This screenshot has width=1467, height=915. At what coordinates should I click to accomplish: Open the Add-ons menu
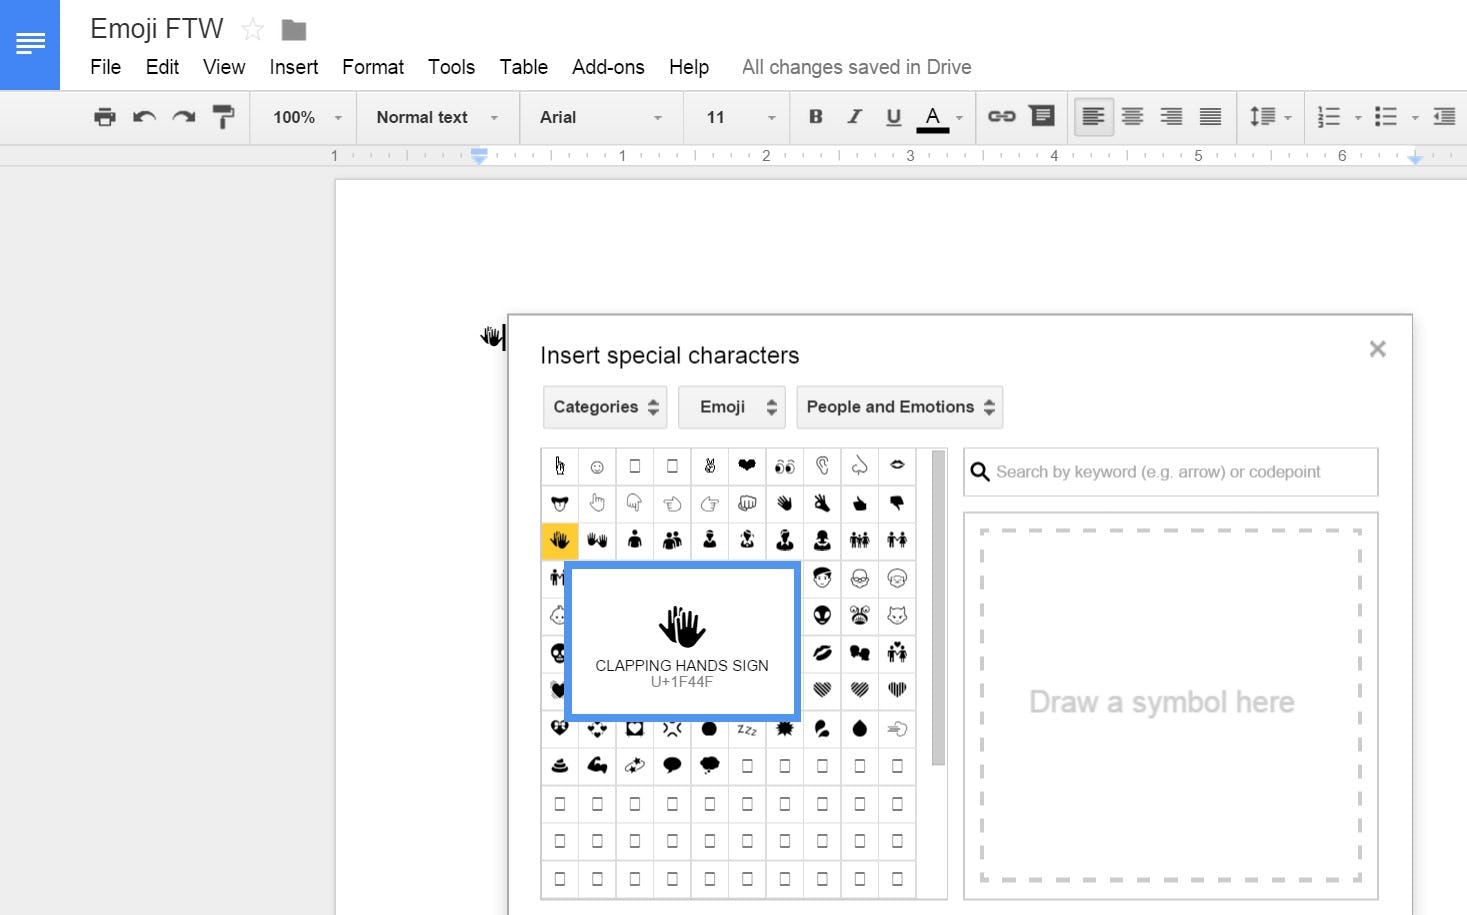click(x=608, y=67)
